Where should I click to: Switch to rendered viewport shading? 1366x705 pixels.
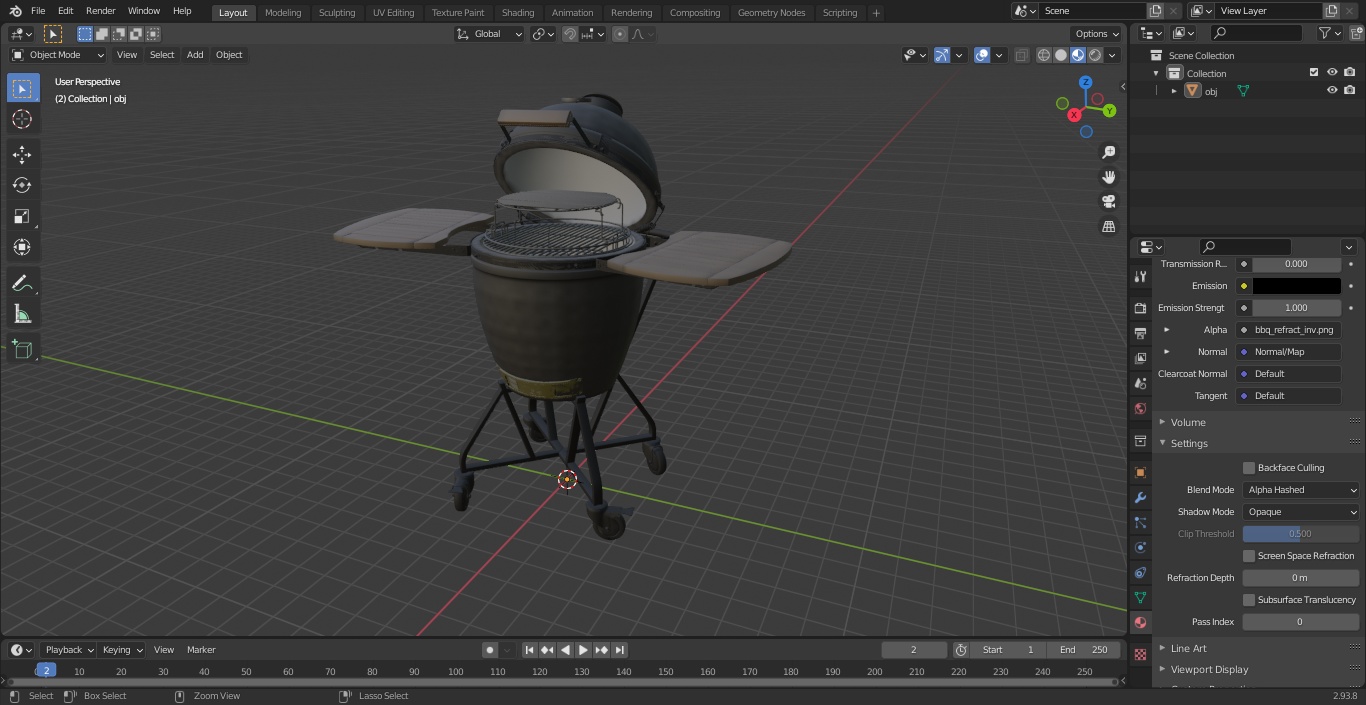[x=1095, y=55]
